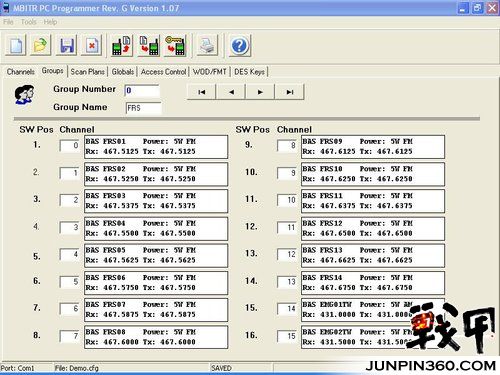Open the Help menu

click(x=50, y=22)
